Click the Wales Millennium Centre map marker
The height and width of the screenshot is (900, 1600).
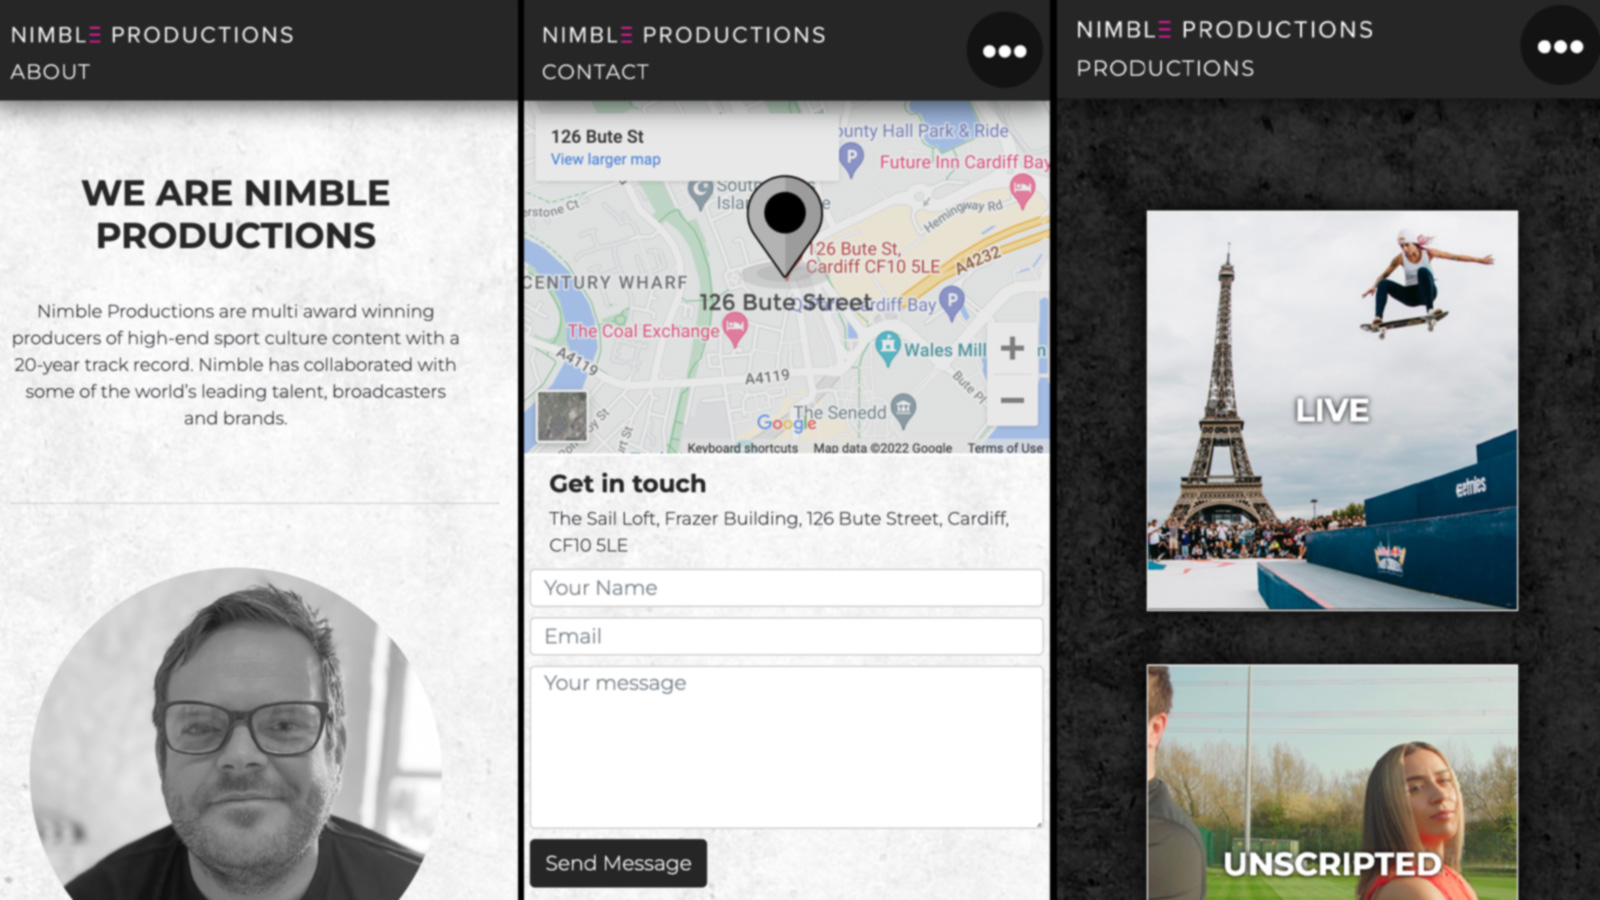887,347
